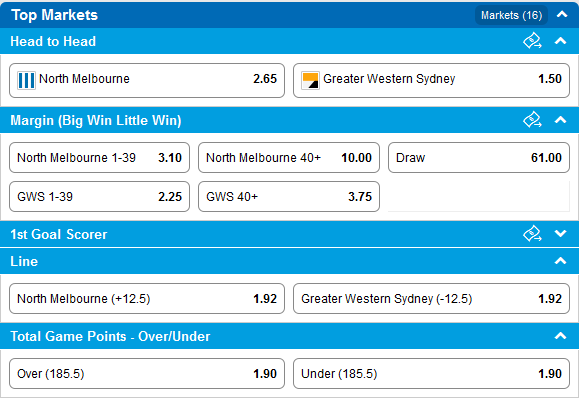The height and width of the screenshot is (398, 579).
Task: Pick North Melbourne 1-39 margin at 3.10
Action: pyautogui.click(x=99, y=158)
